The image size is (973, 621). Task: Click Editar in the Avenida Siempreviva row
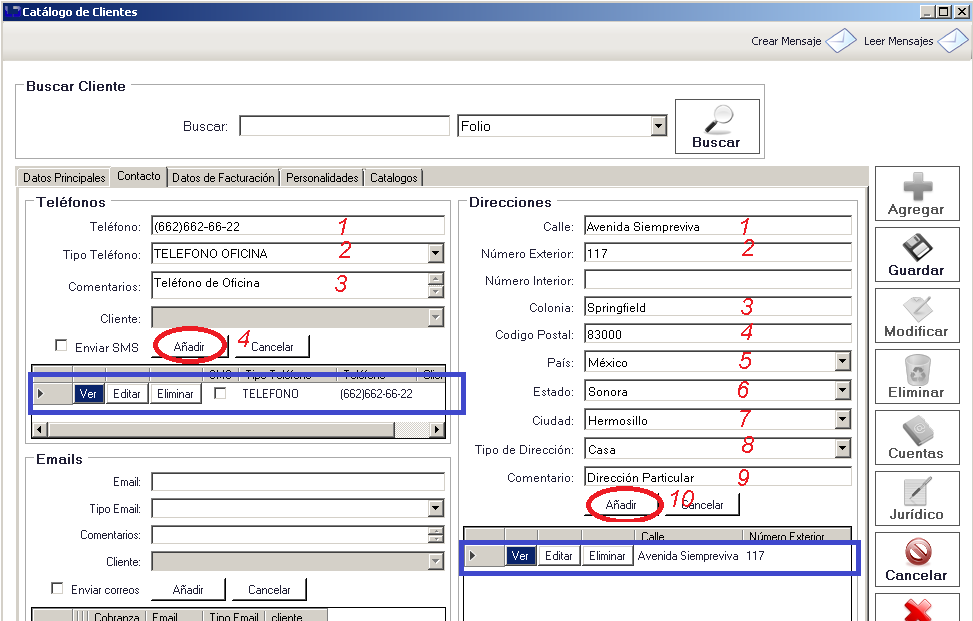pos(558,555)
